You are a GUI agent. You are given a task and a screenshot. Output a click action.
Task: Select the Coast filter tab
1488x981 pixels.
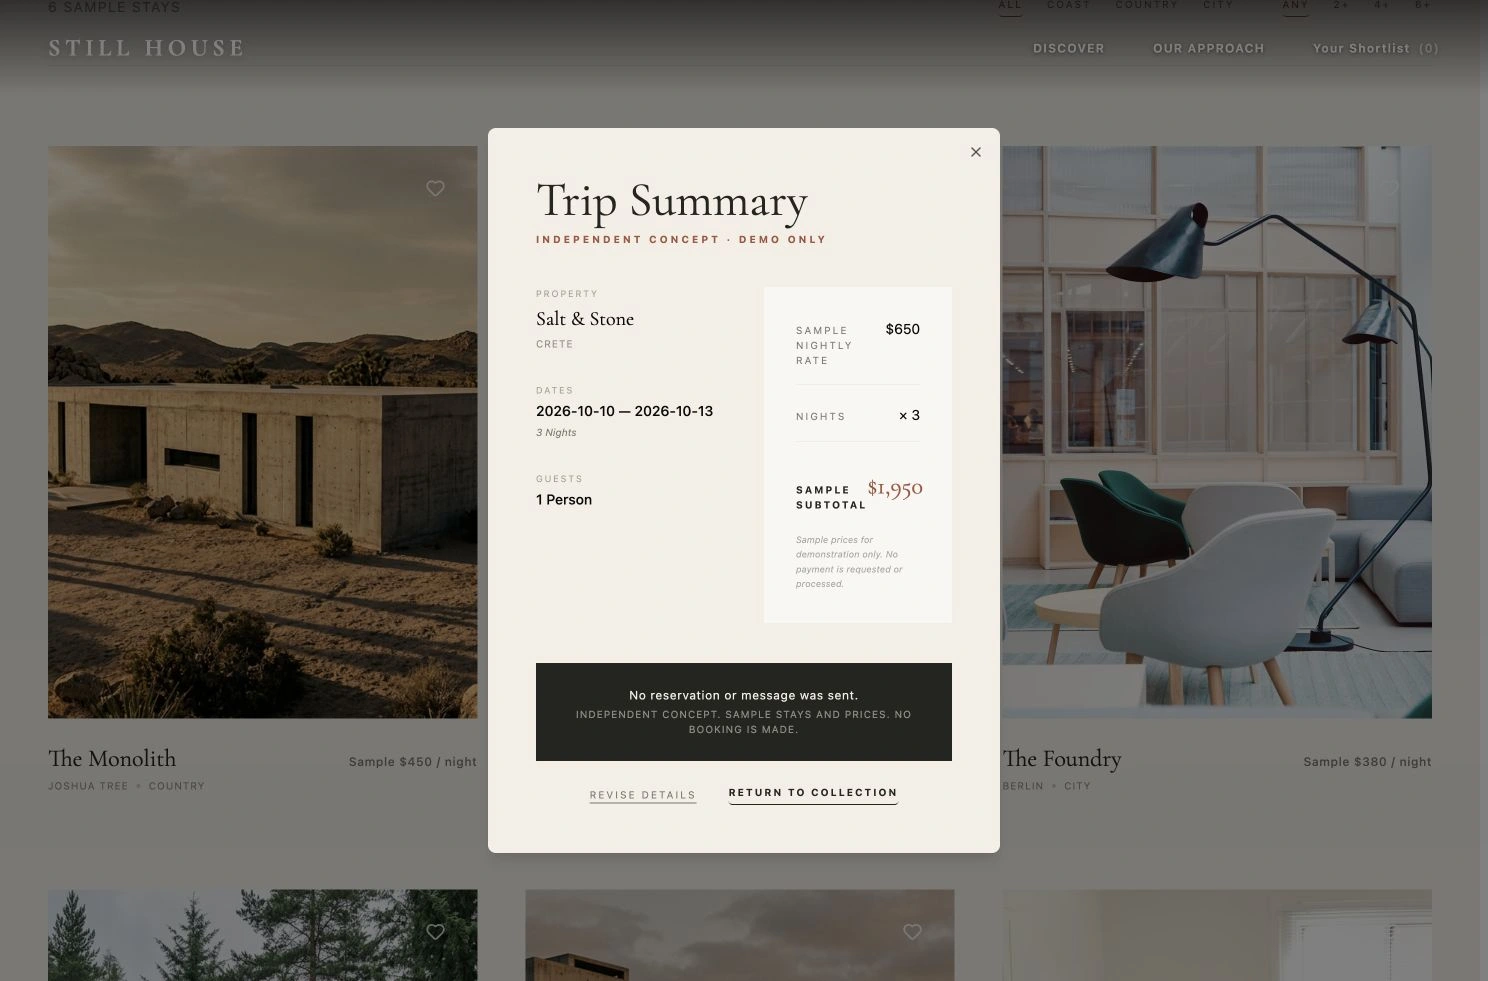point(1069,6)
